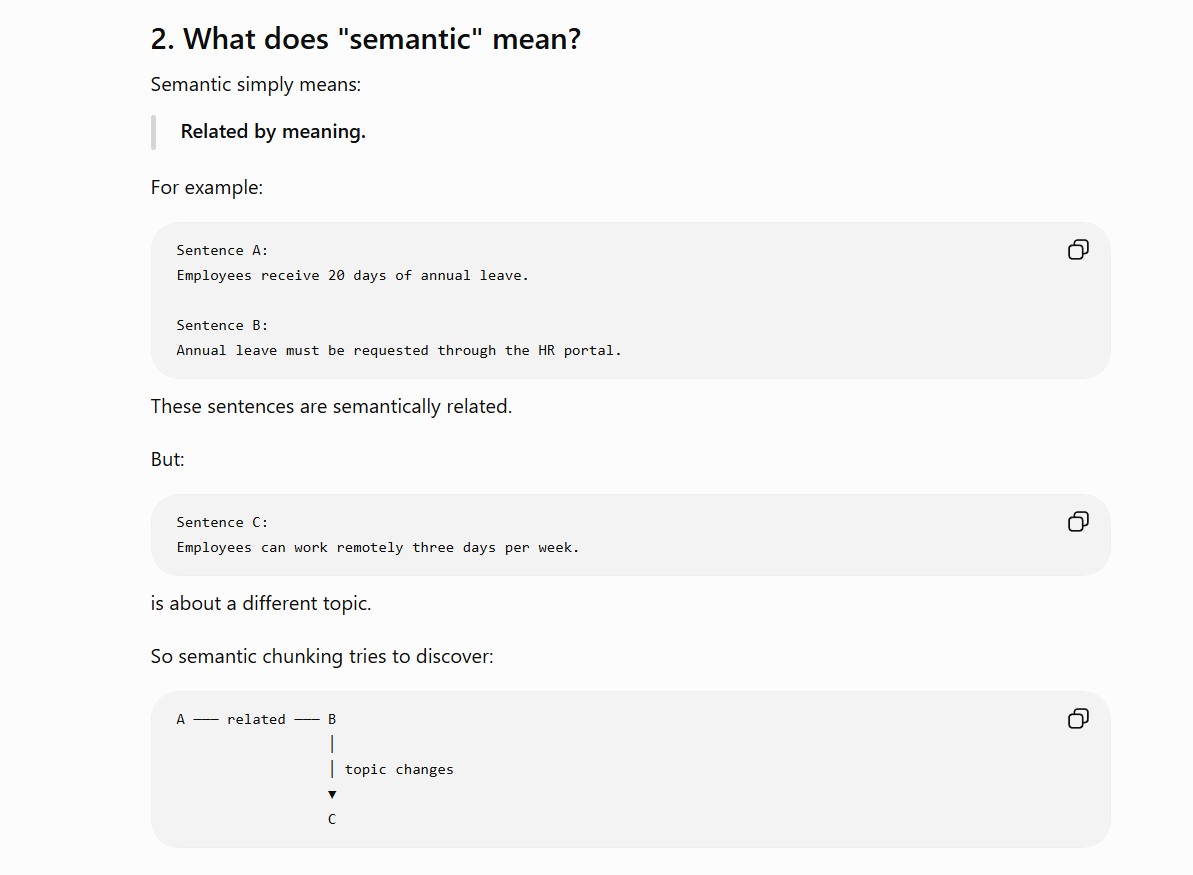Click the 'Related by meaning.' quote
This screenshot has width=1193, height=875.
273,132
